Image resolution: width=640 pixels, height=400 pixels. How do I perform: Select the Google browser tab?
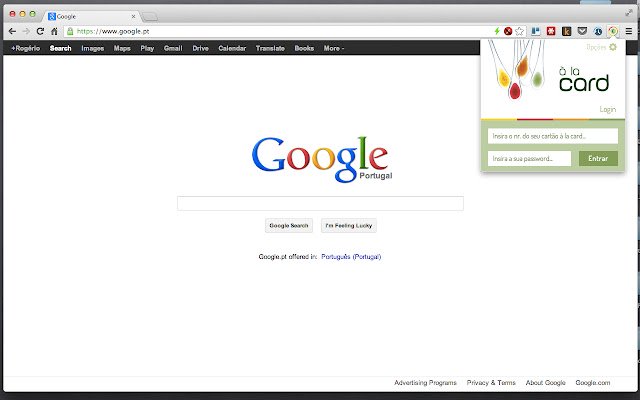(x=91, y=16)
